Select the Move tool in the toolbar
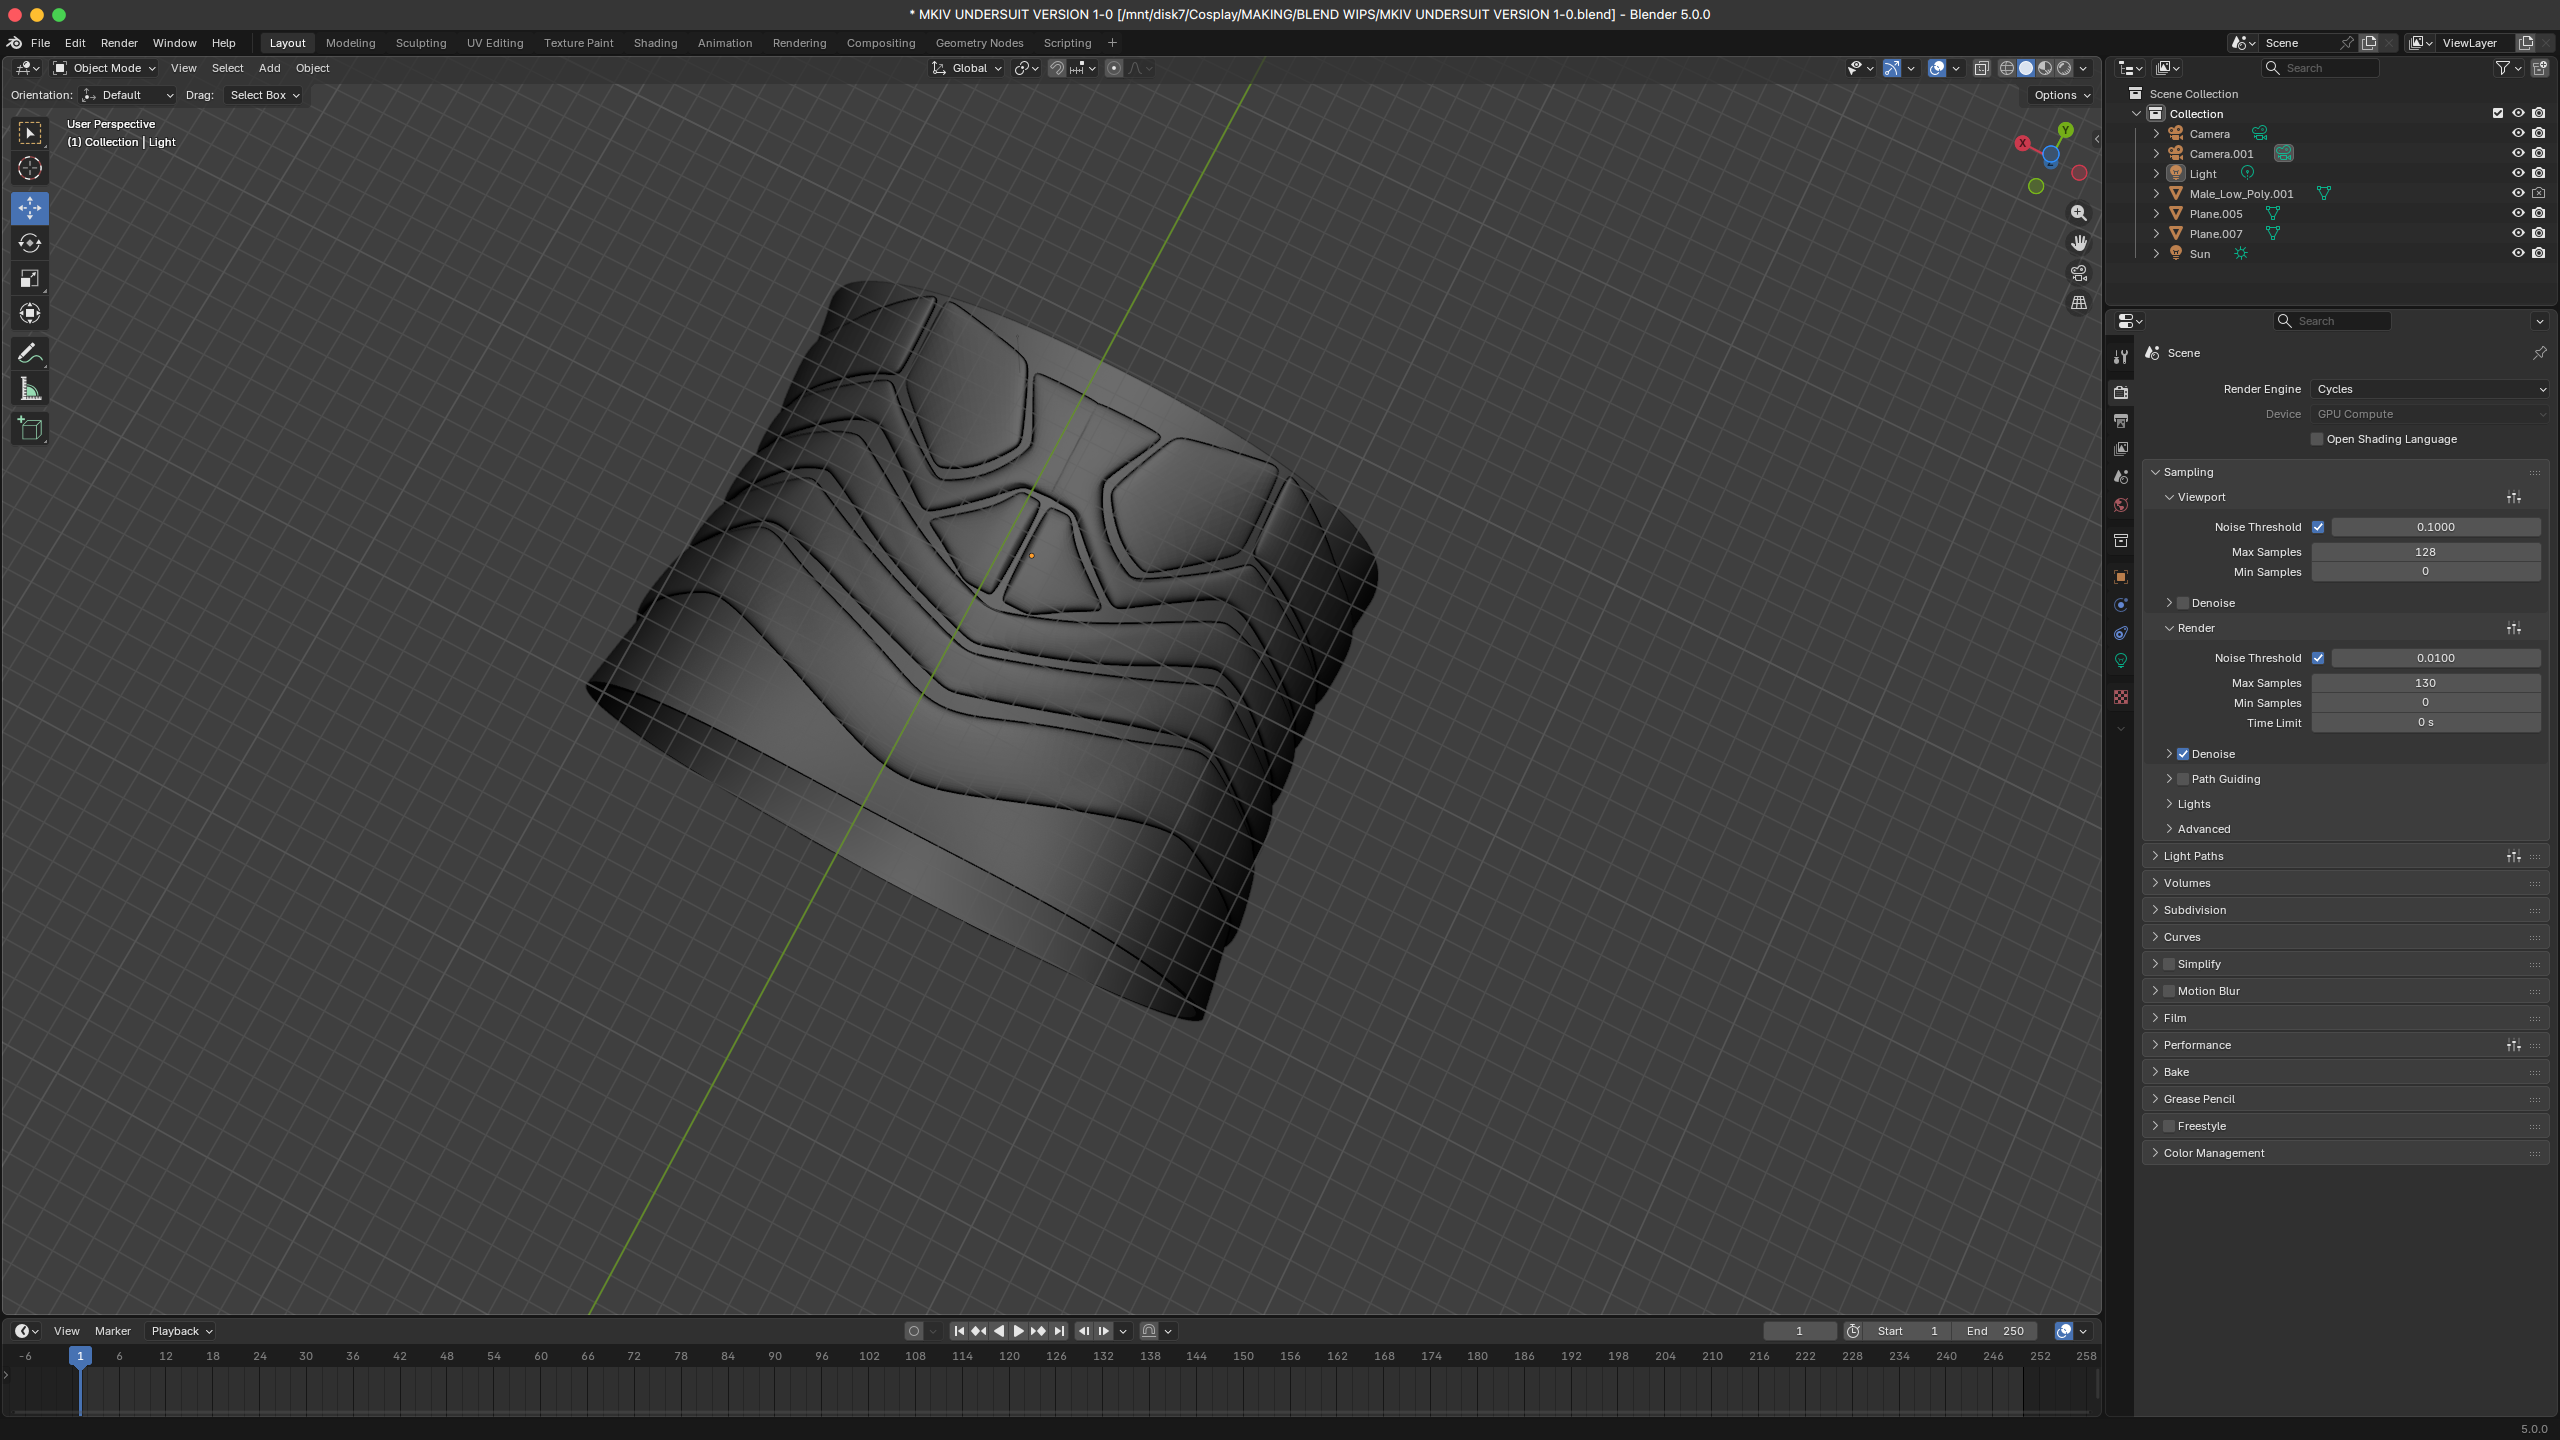Image resolution: width=2560 pixels, height=1440 pixels. pos(30,208)
